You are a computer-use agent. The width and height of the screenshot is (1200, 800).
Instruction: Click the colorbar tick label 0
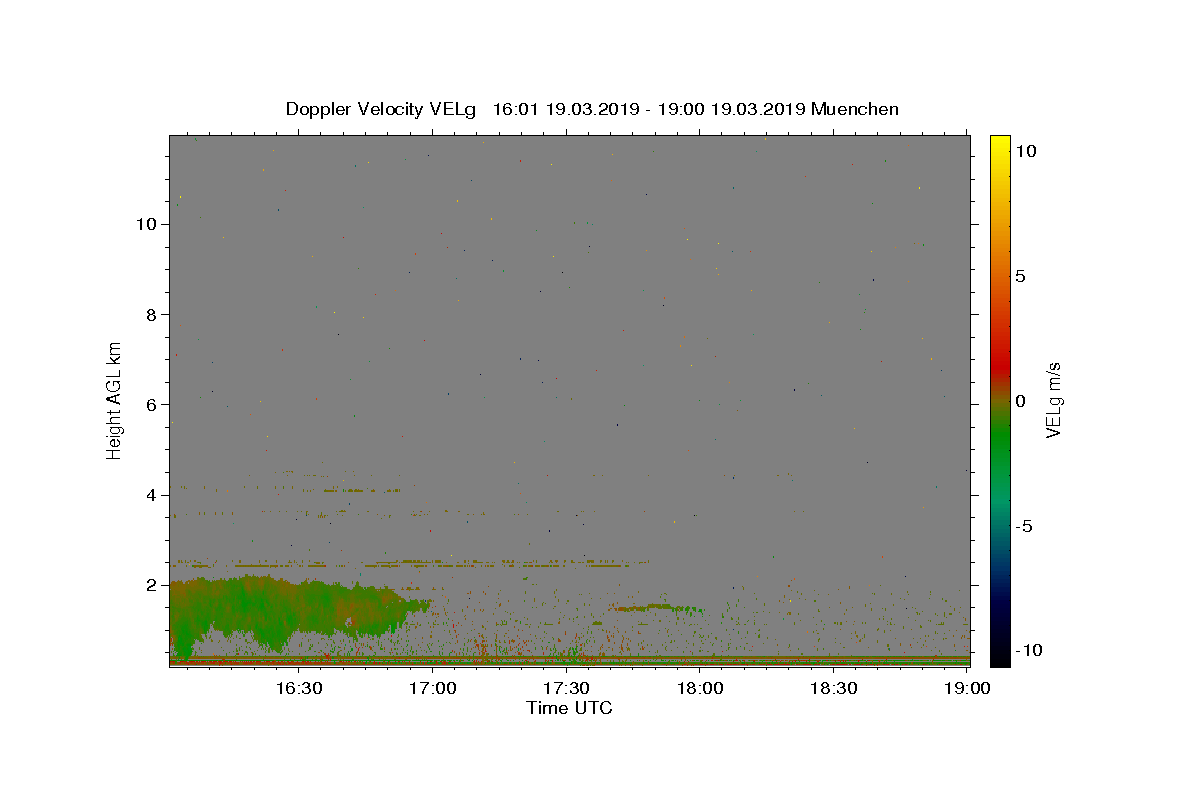[1020, 401]
